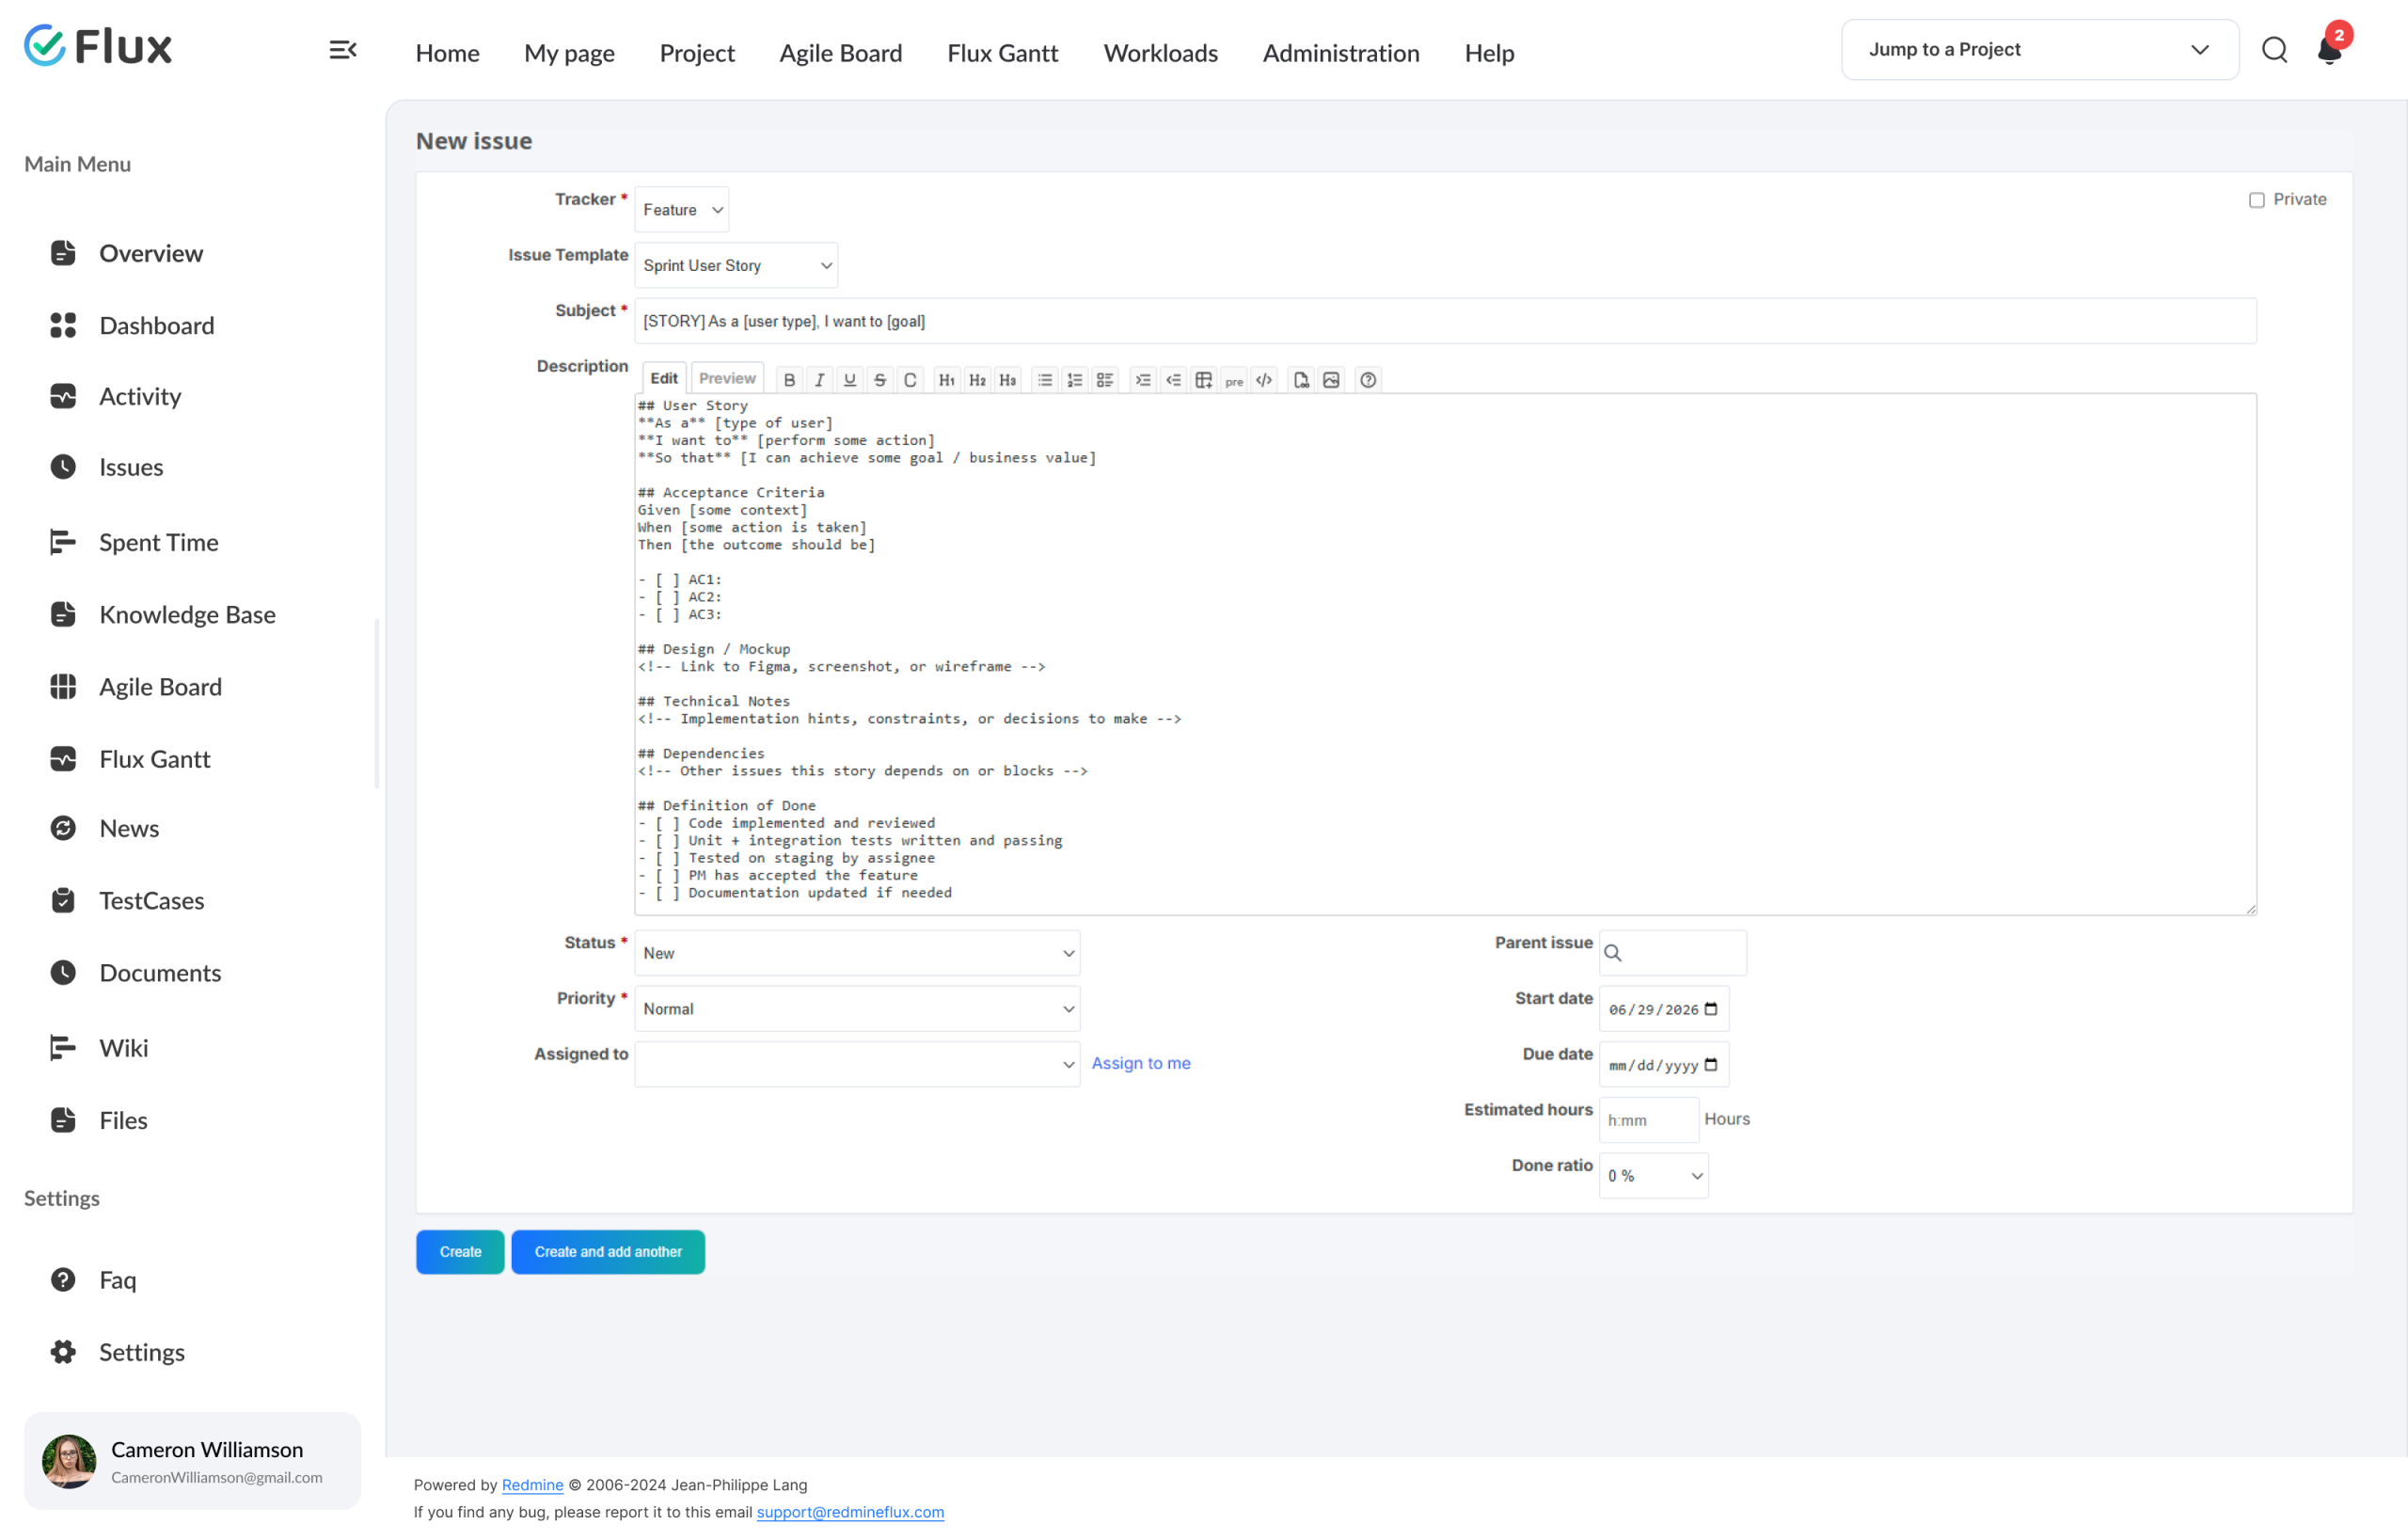The image size is (2408, 1540).
Task: Click the Subject input field
Action: pyautogui.click(x=1445, y=321)
